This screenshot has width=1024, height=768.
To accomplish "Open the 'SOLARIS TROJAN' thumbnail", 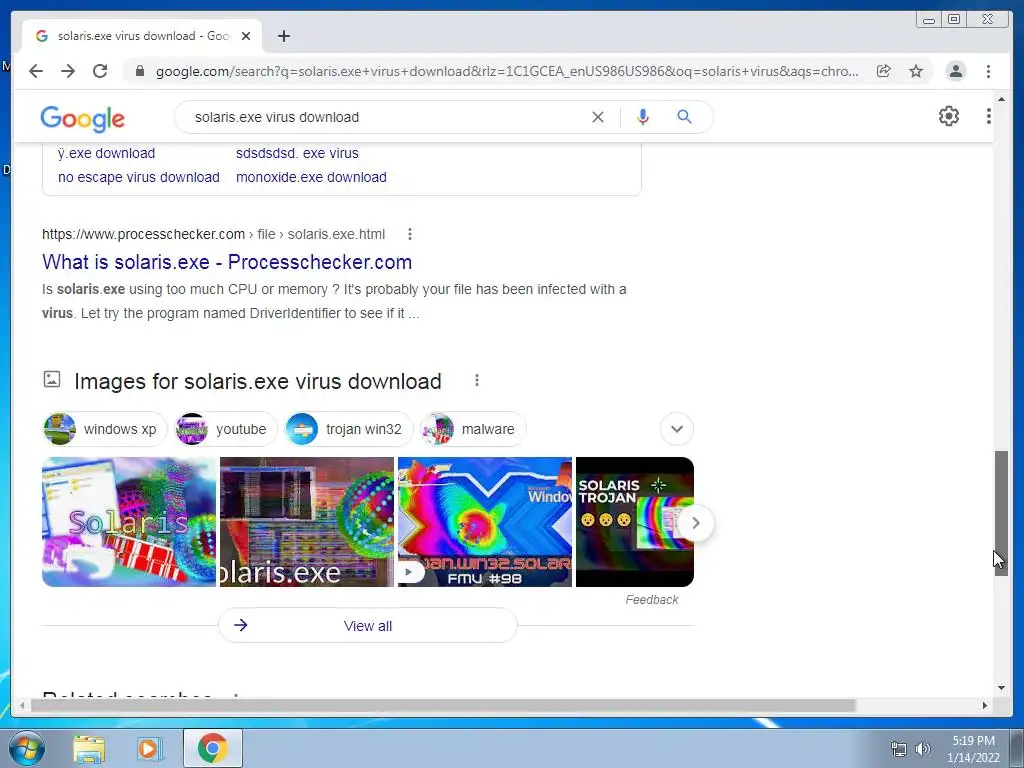I will coord(627,522).
